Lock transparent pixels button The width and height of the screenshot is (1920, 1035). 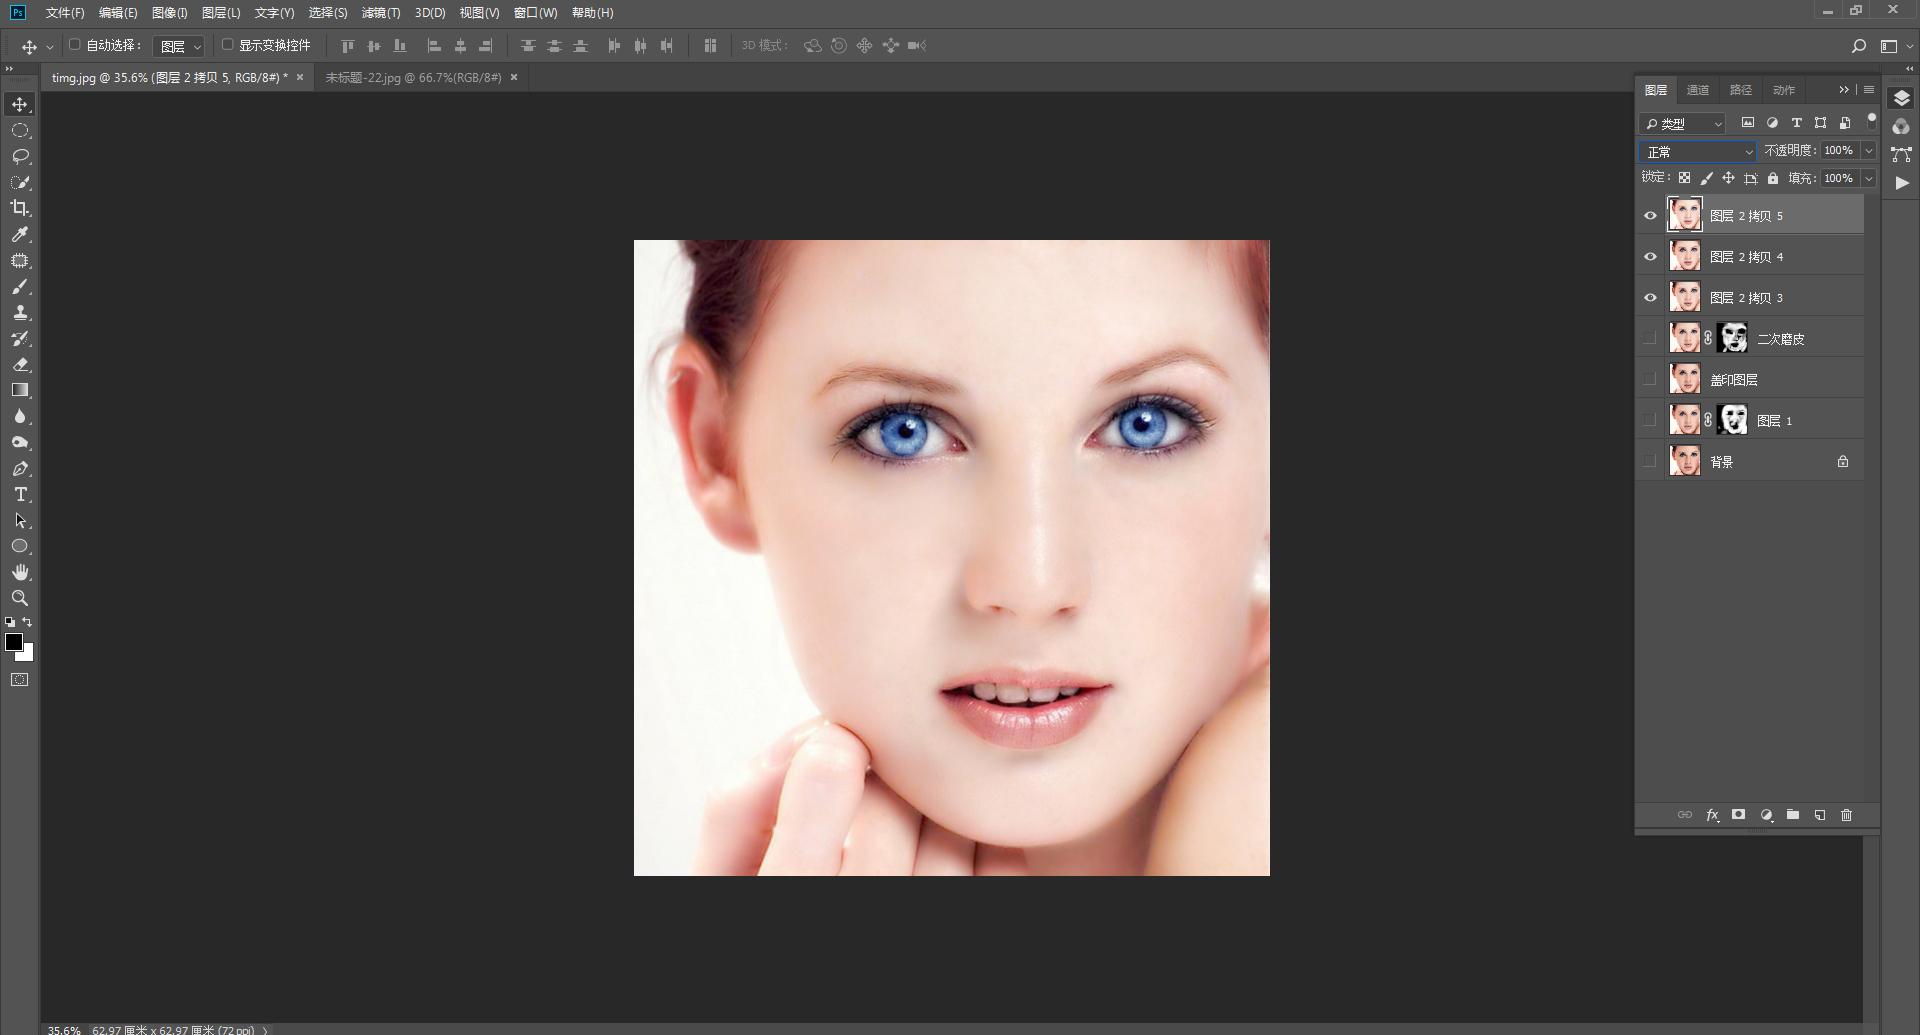(1685, 179)
